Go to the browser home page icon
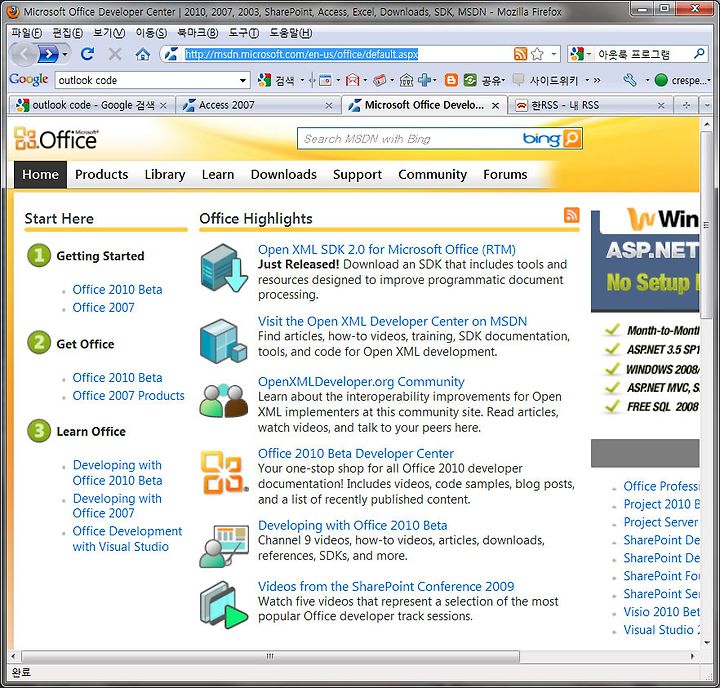The width and height of the screenshot is (720, 688). click(x=142, y=54)
